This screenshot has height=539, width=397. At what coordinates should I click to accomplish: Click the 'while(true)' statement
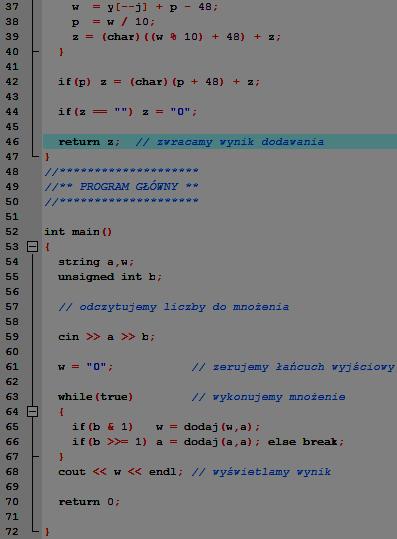point(95,397)
